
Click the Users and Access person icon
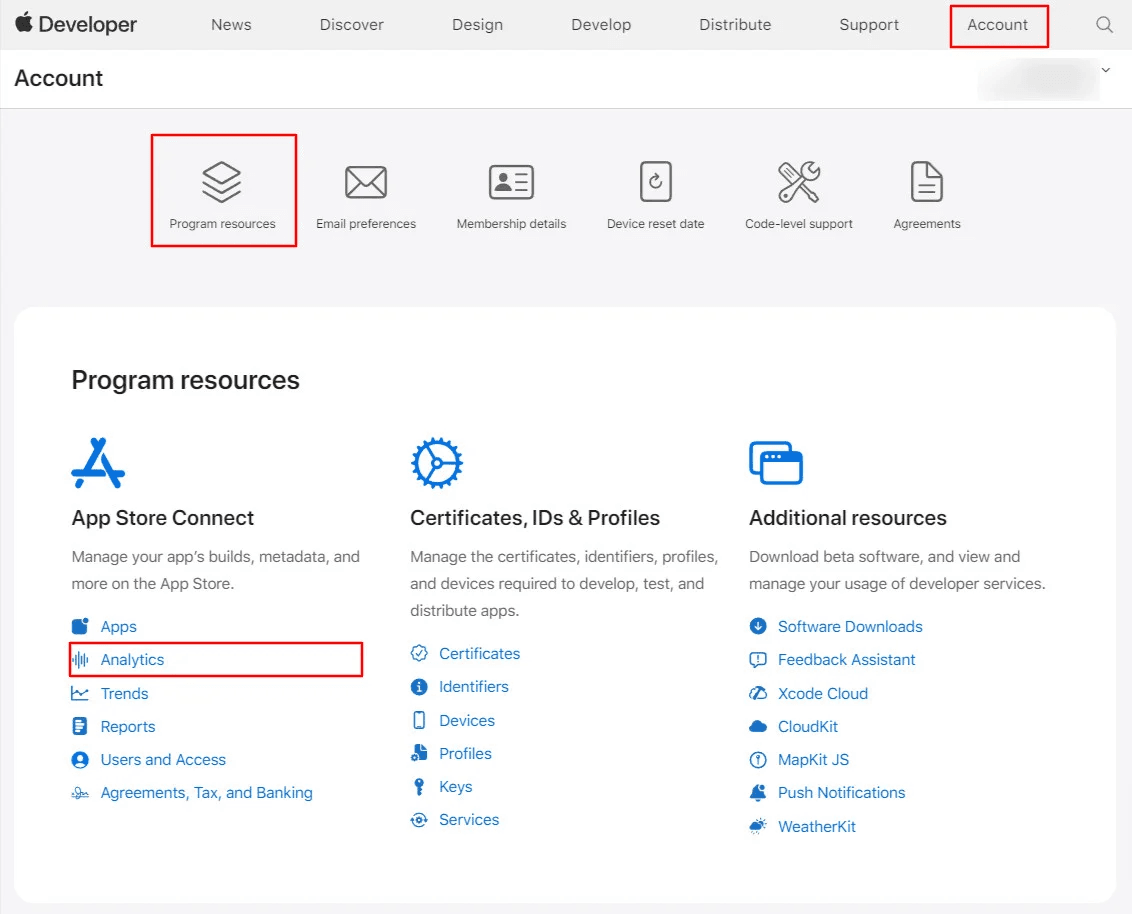coord(80,760)
